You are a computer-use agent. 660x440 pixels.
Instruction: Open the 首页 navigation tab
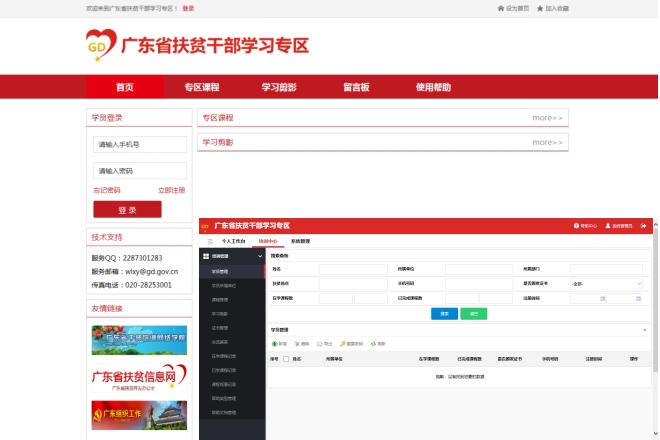point(125,87)
